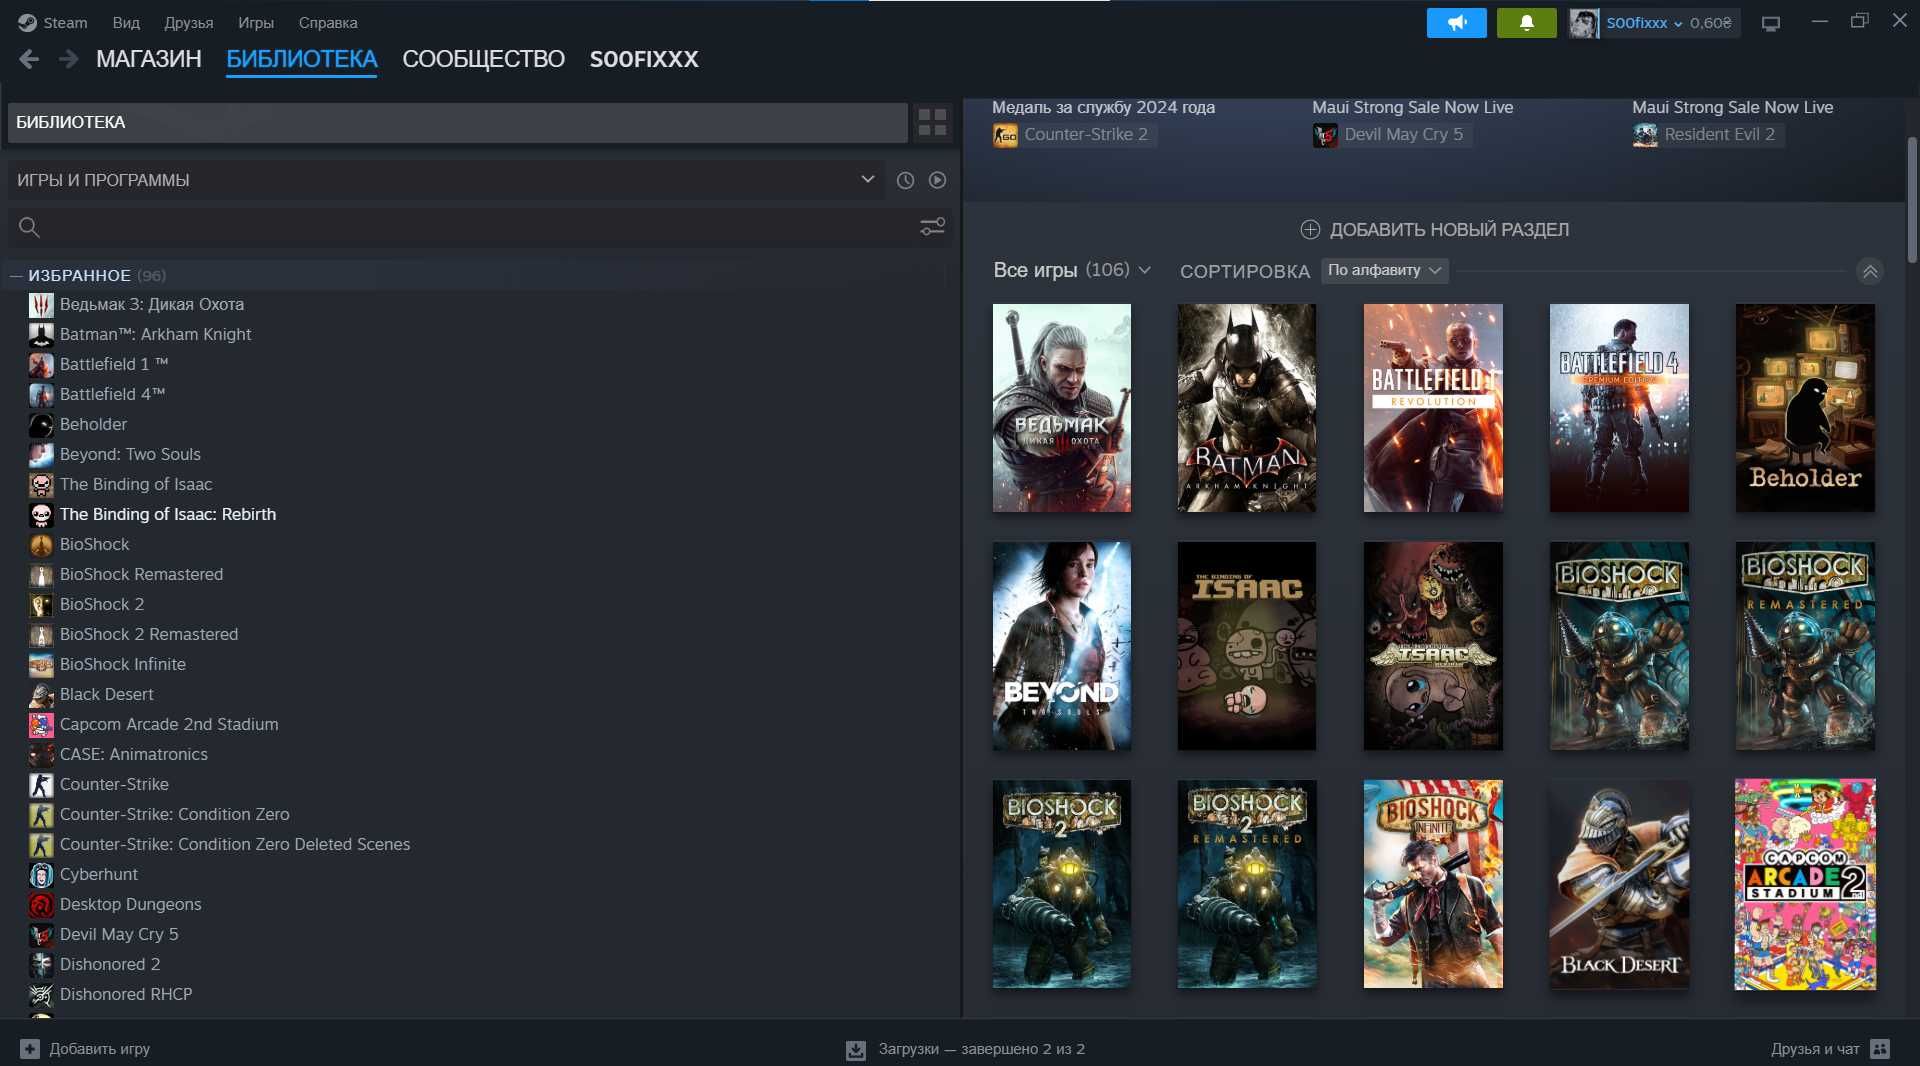Click the recent activity clock filter
The image size is (1920, 1066).
click(x=905, y=180)
